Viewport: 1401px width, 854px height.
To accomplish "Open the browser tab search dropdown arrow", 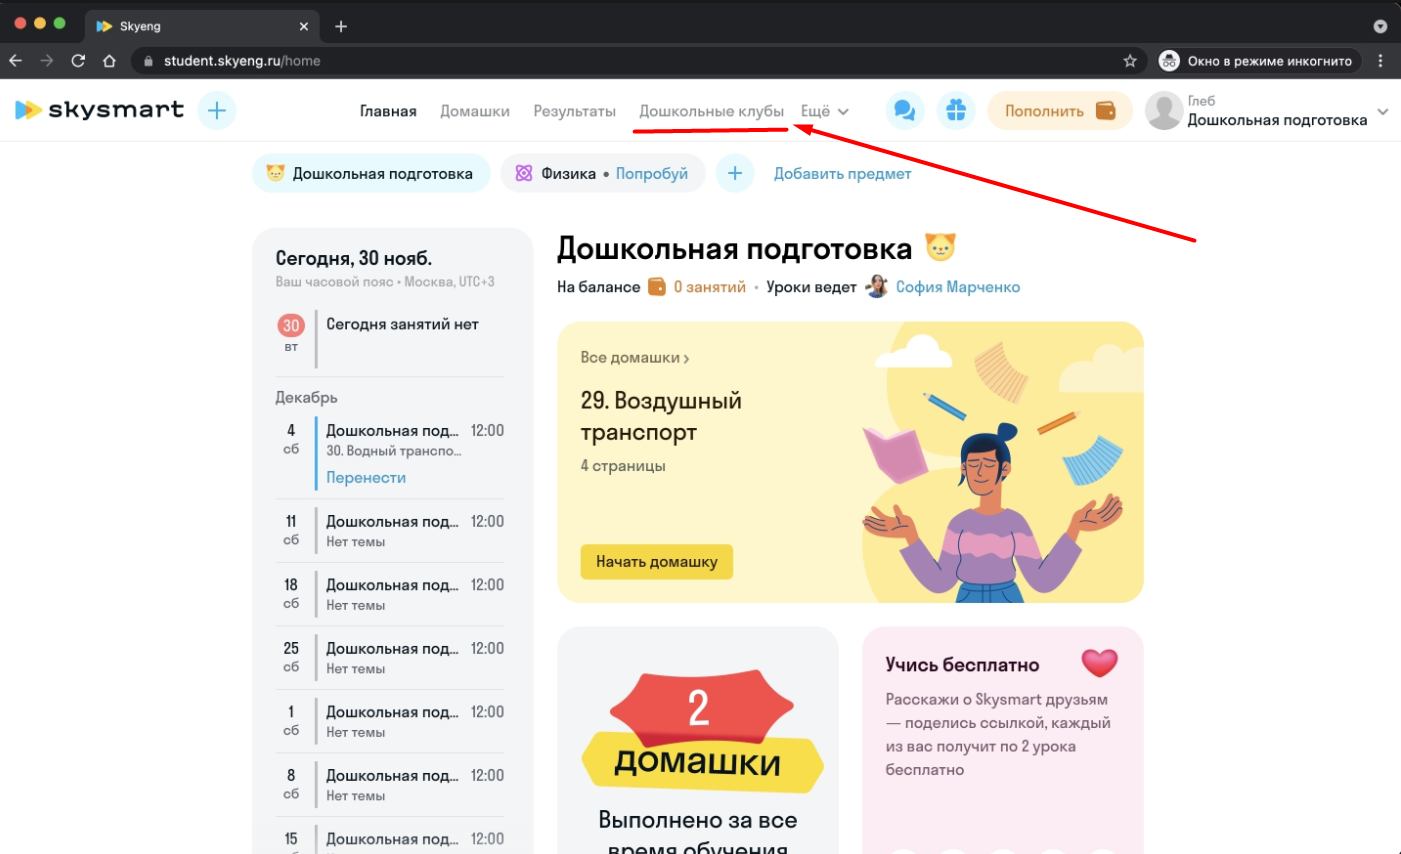I will point(1380,26).
